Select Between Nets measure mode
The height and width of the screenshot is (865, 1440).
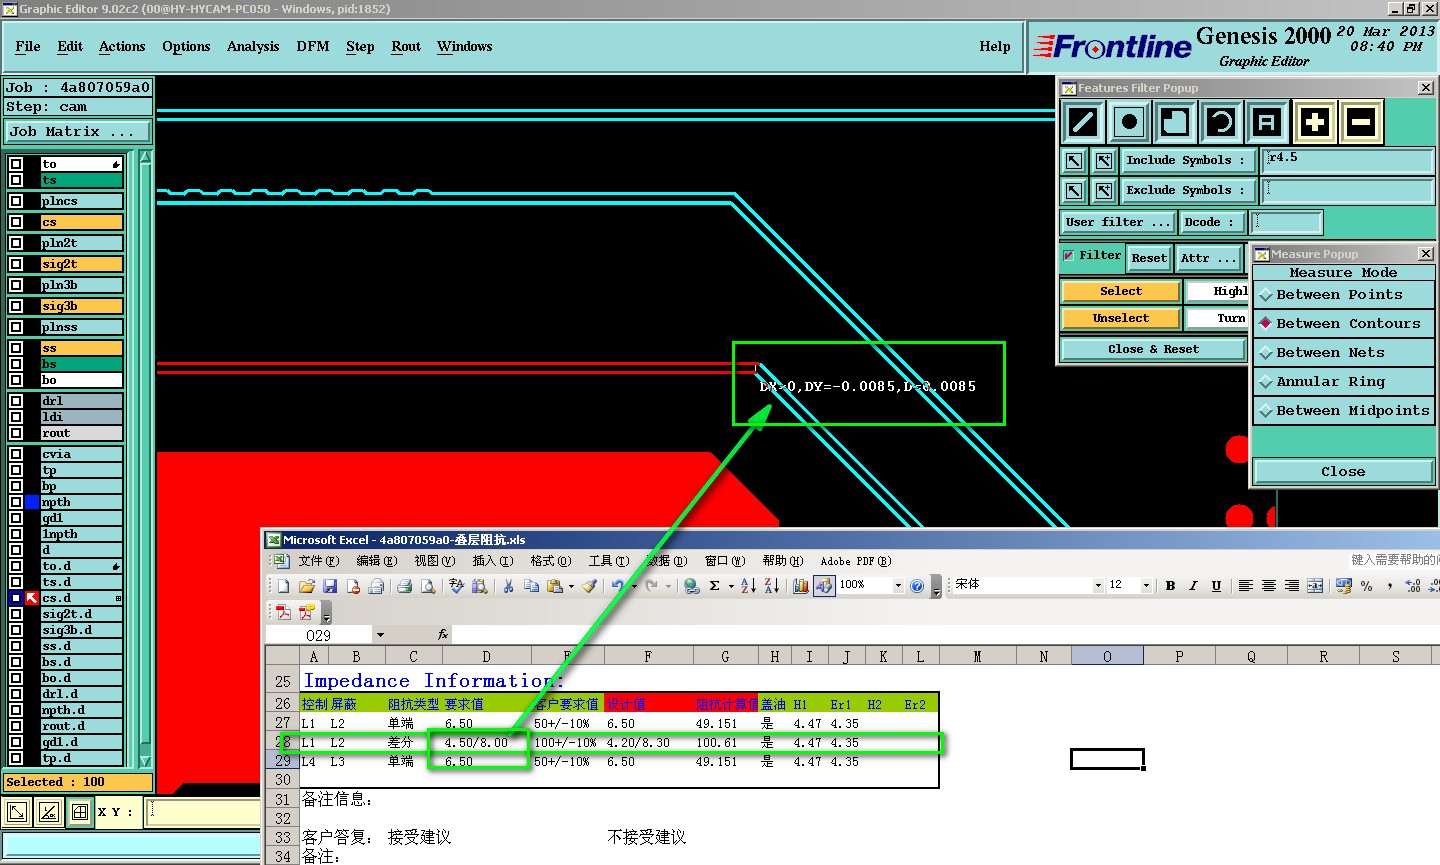click(x=1343, y=353)
